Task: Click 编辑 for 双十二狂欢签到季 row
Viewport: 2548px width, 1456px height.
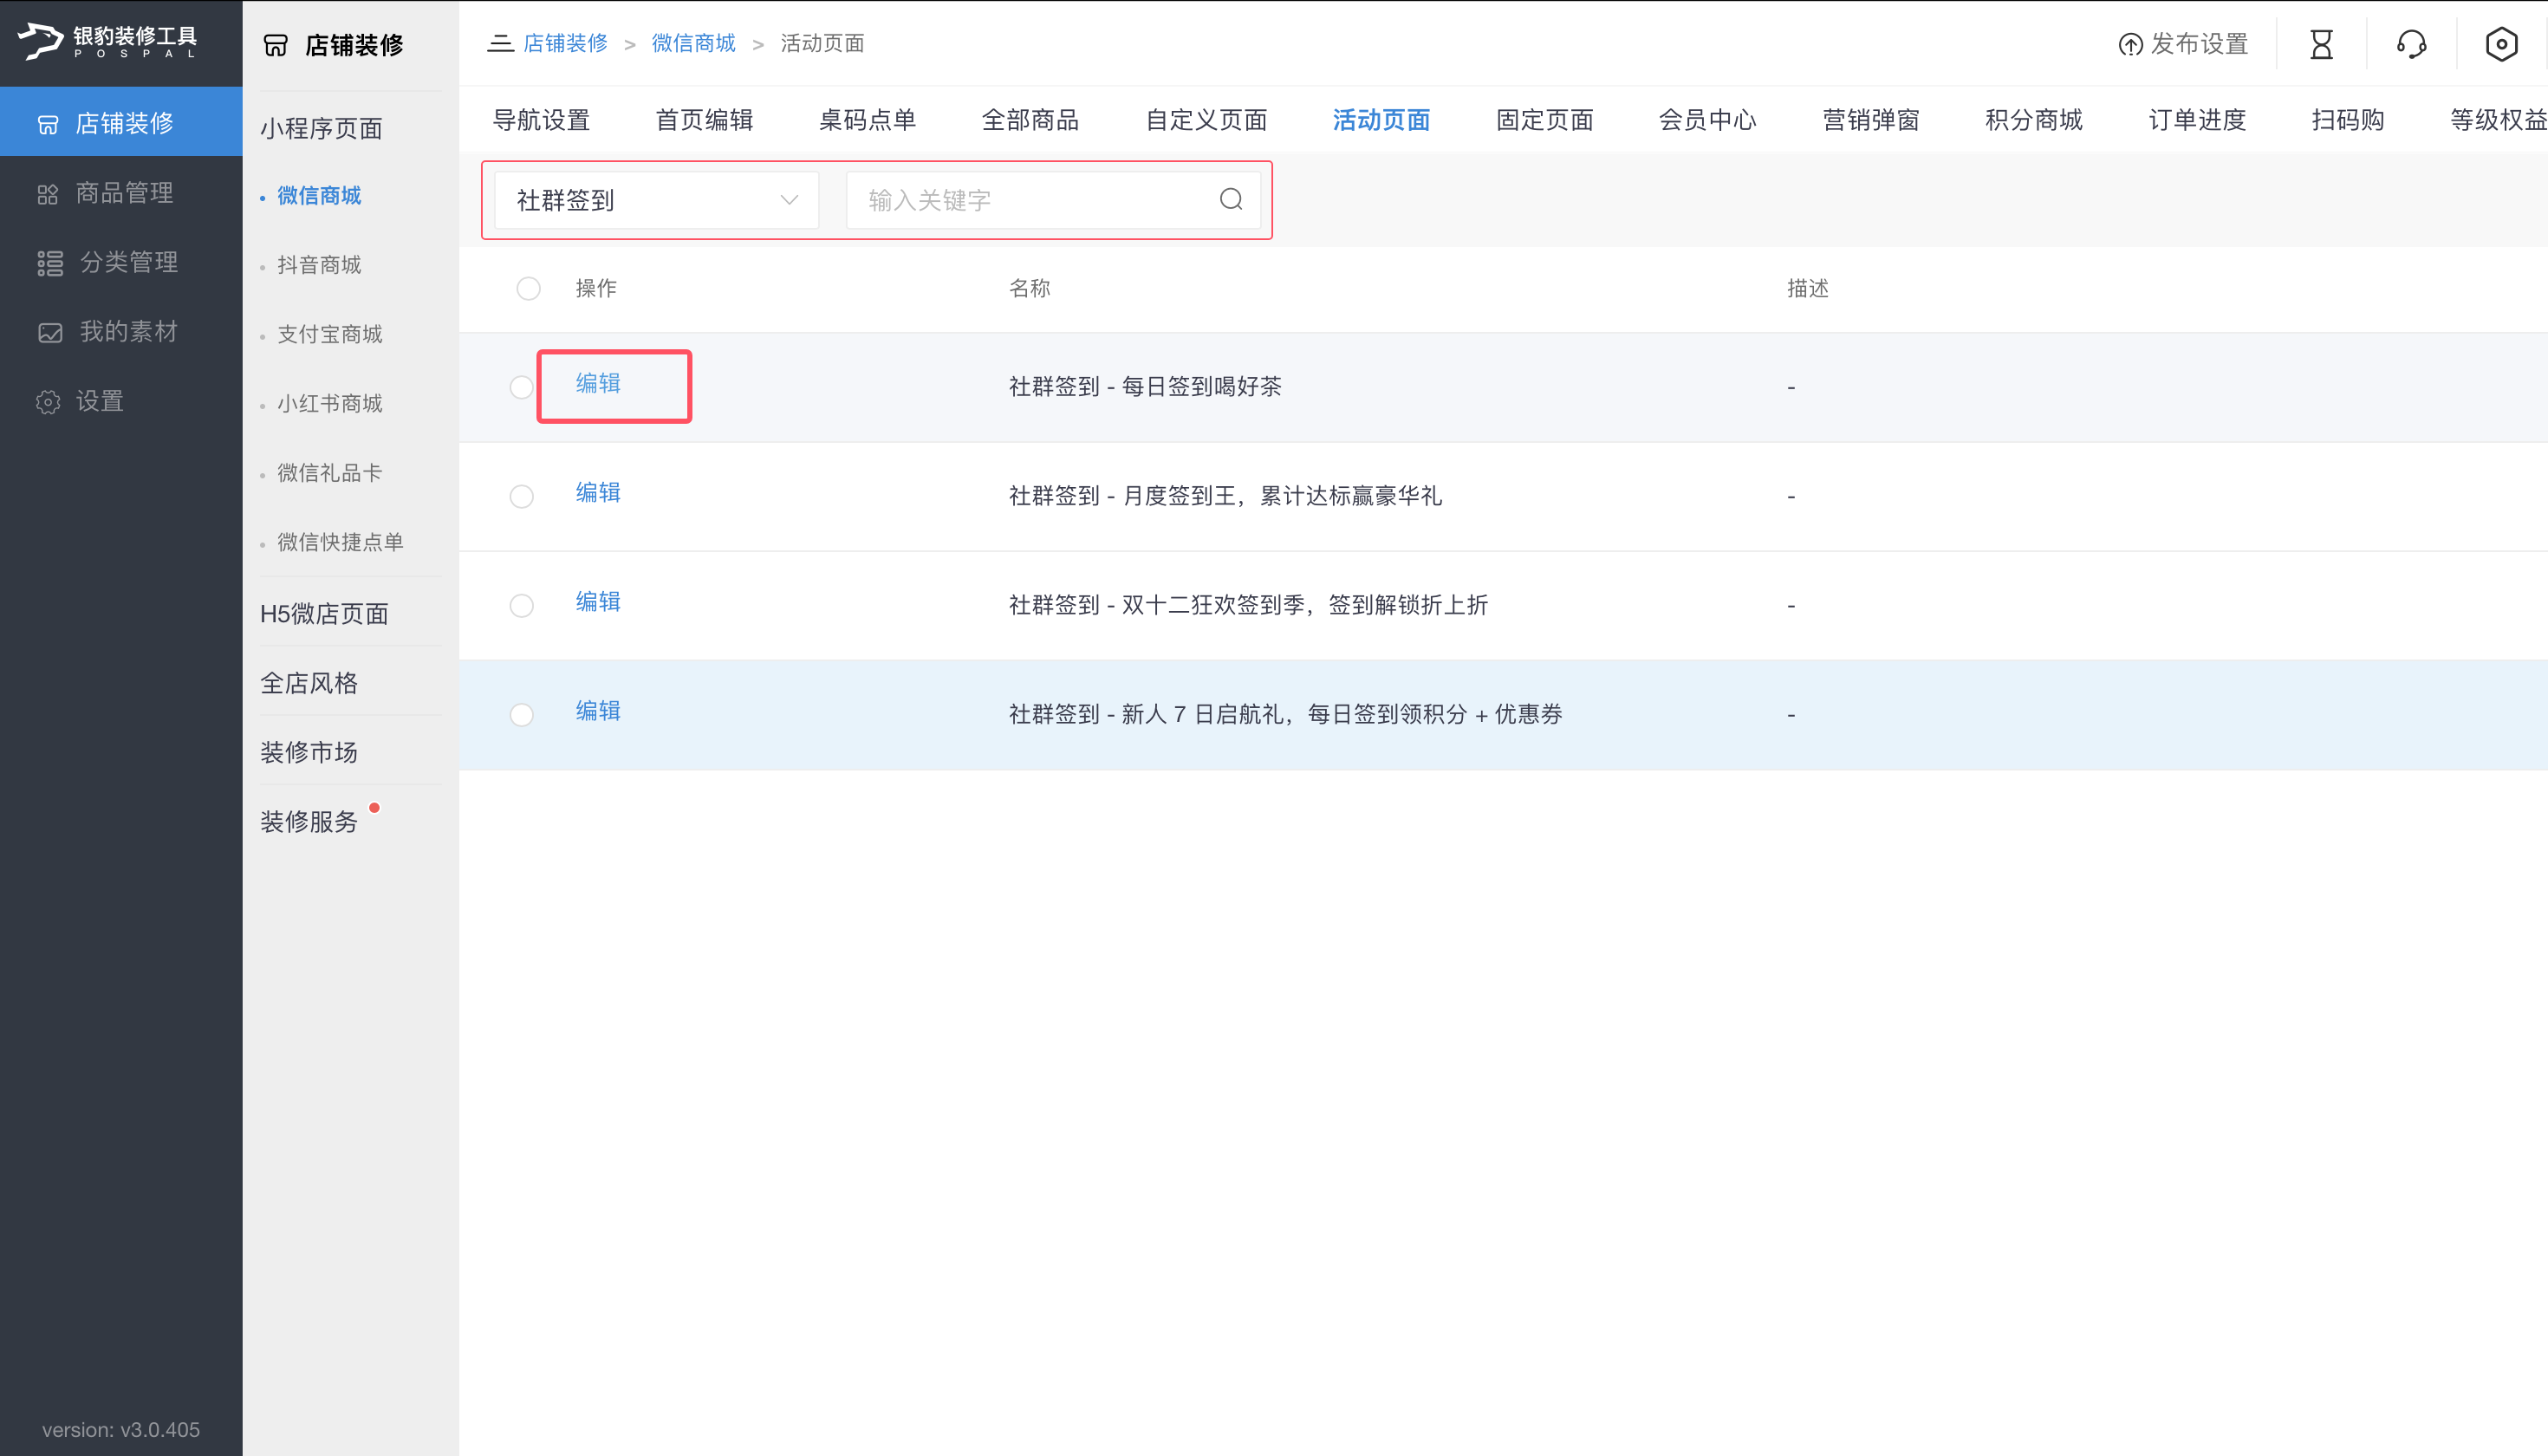Action: click(x=598, y=601)
